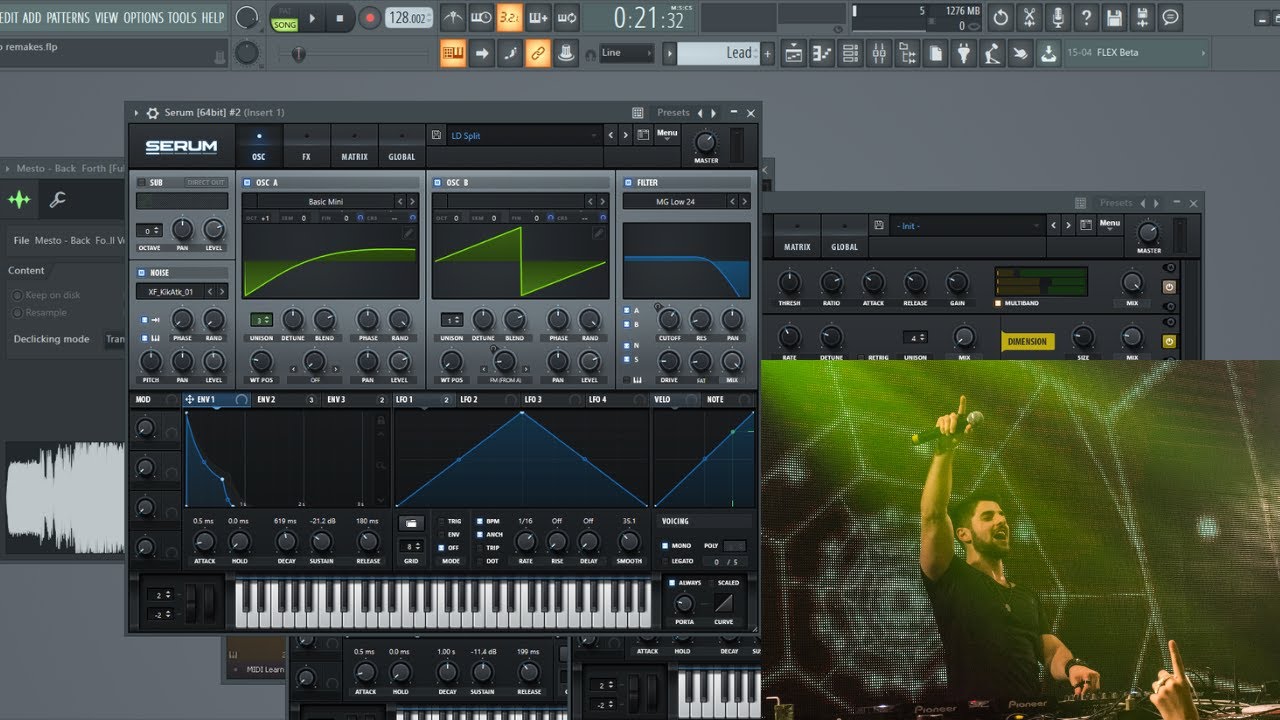Select previous OSC A wavetable arrow
The height and width of the screenshot is (720, 1280).
pos(399,202)
